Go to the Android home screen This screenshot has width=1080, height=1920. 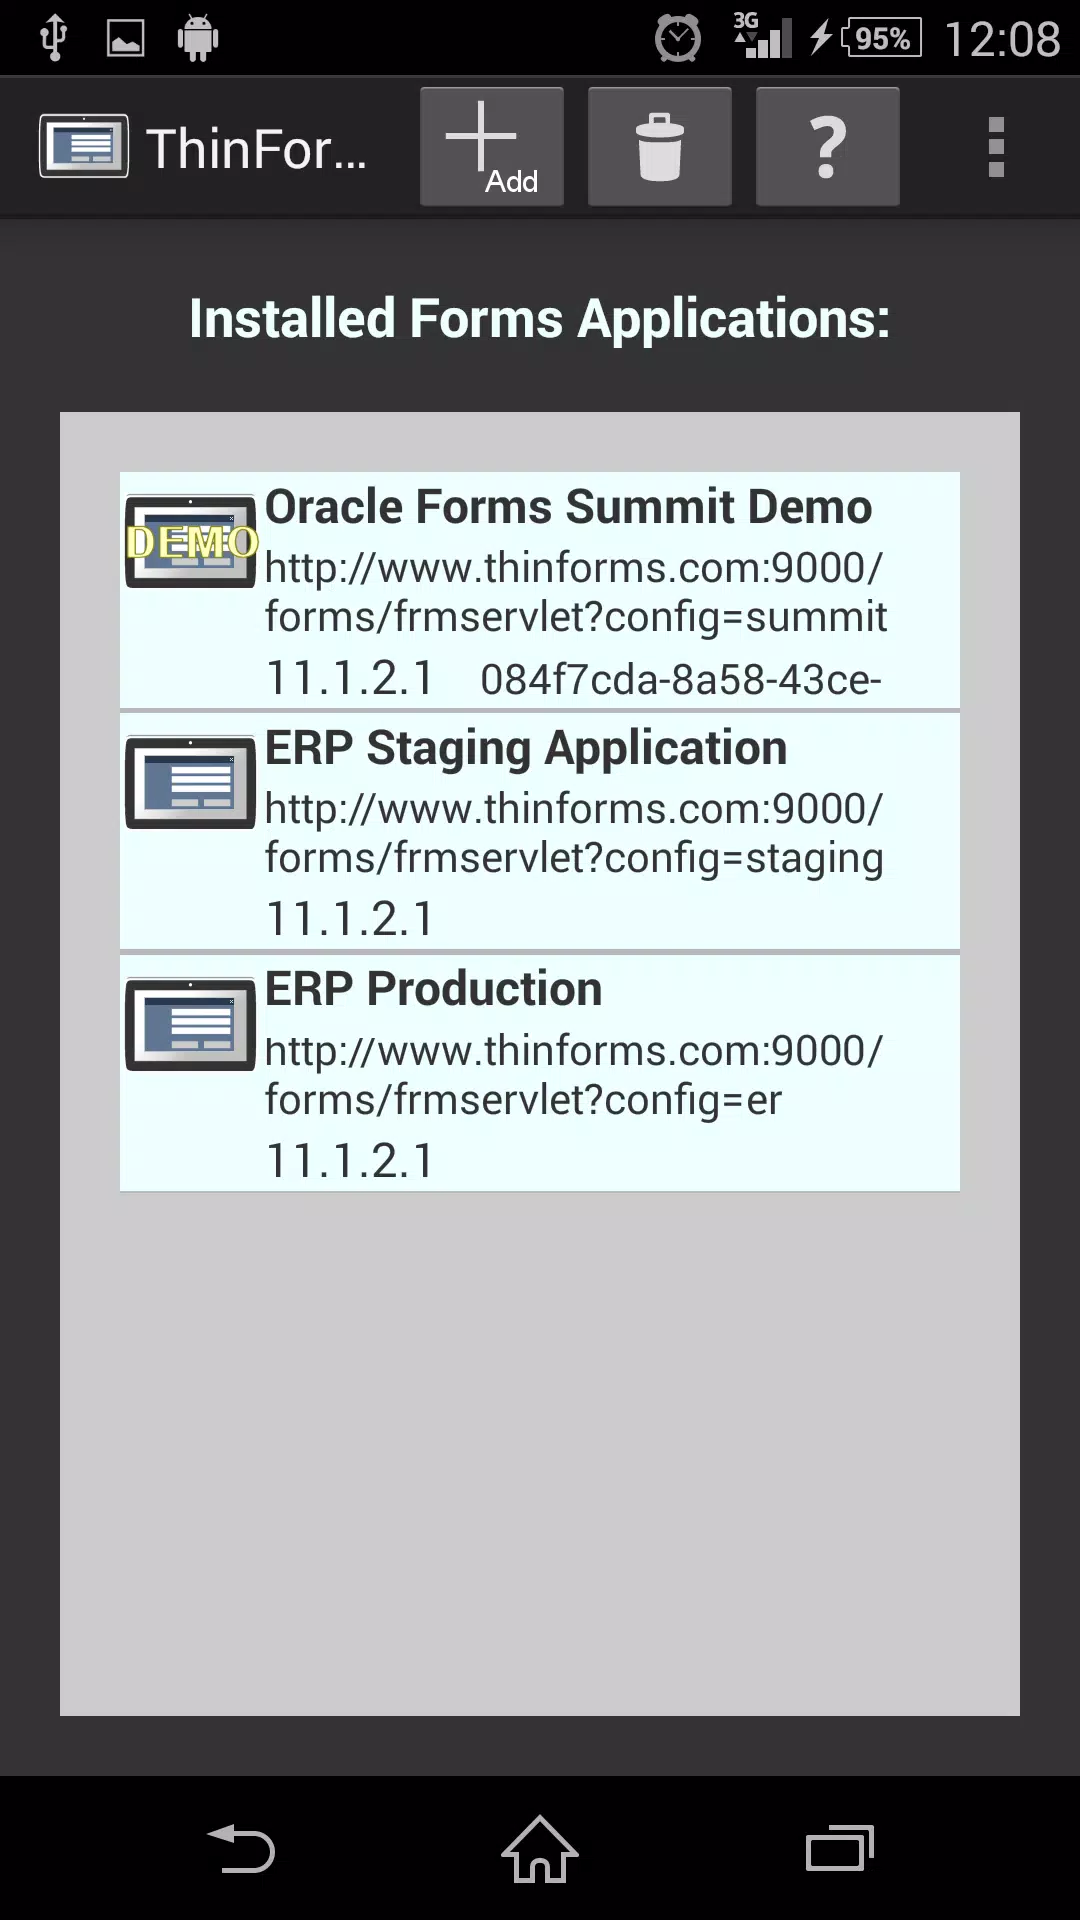[x=540, y=1848]
